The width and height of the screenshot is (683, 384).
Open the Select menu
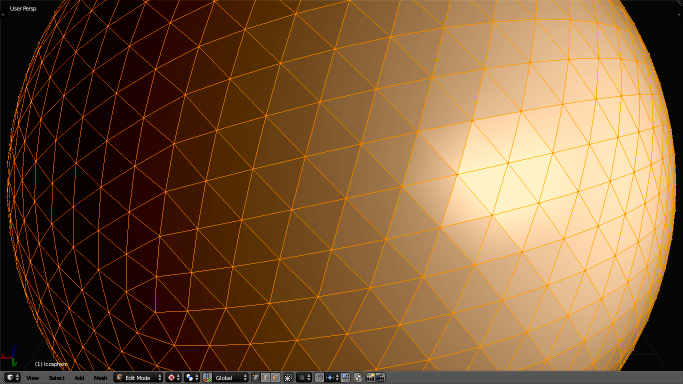tap(56, 378)
